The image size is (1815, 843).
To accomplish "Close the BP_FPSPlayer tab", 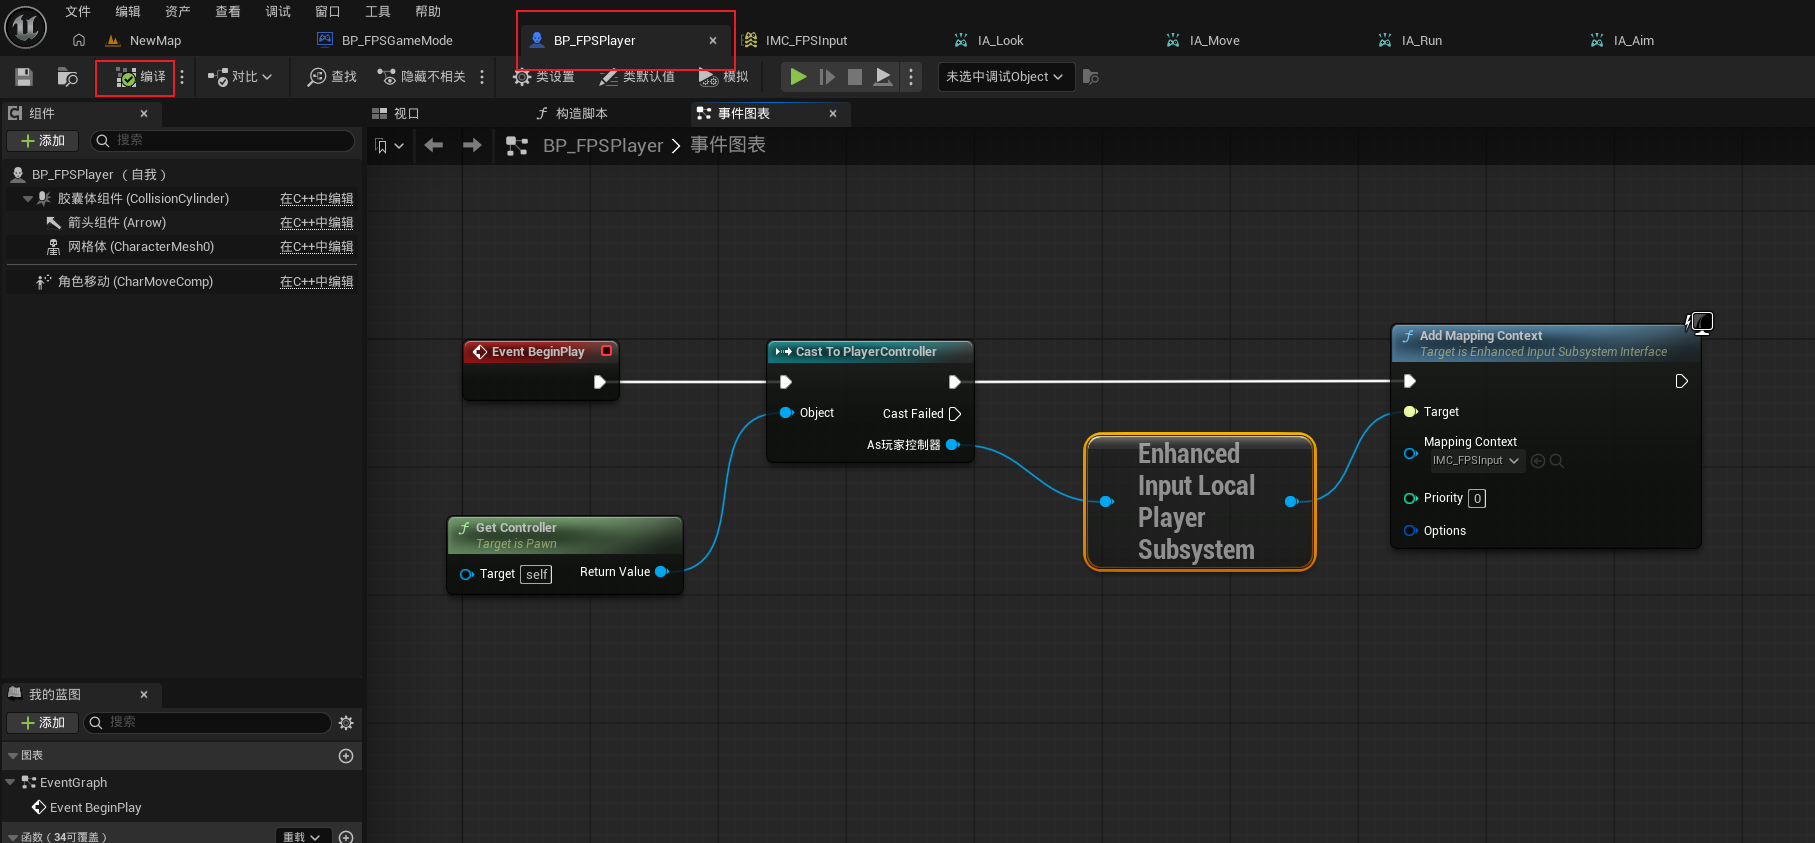I will pos(713,41).
